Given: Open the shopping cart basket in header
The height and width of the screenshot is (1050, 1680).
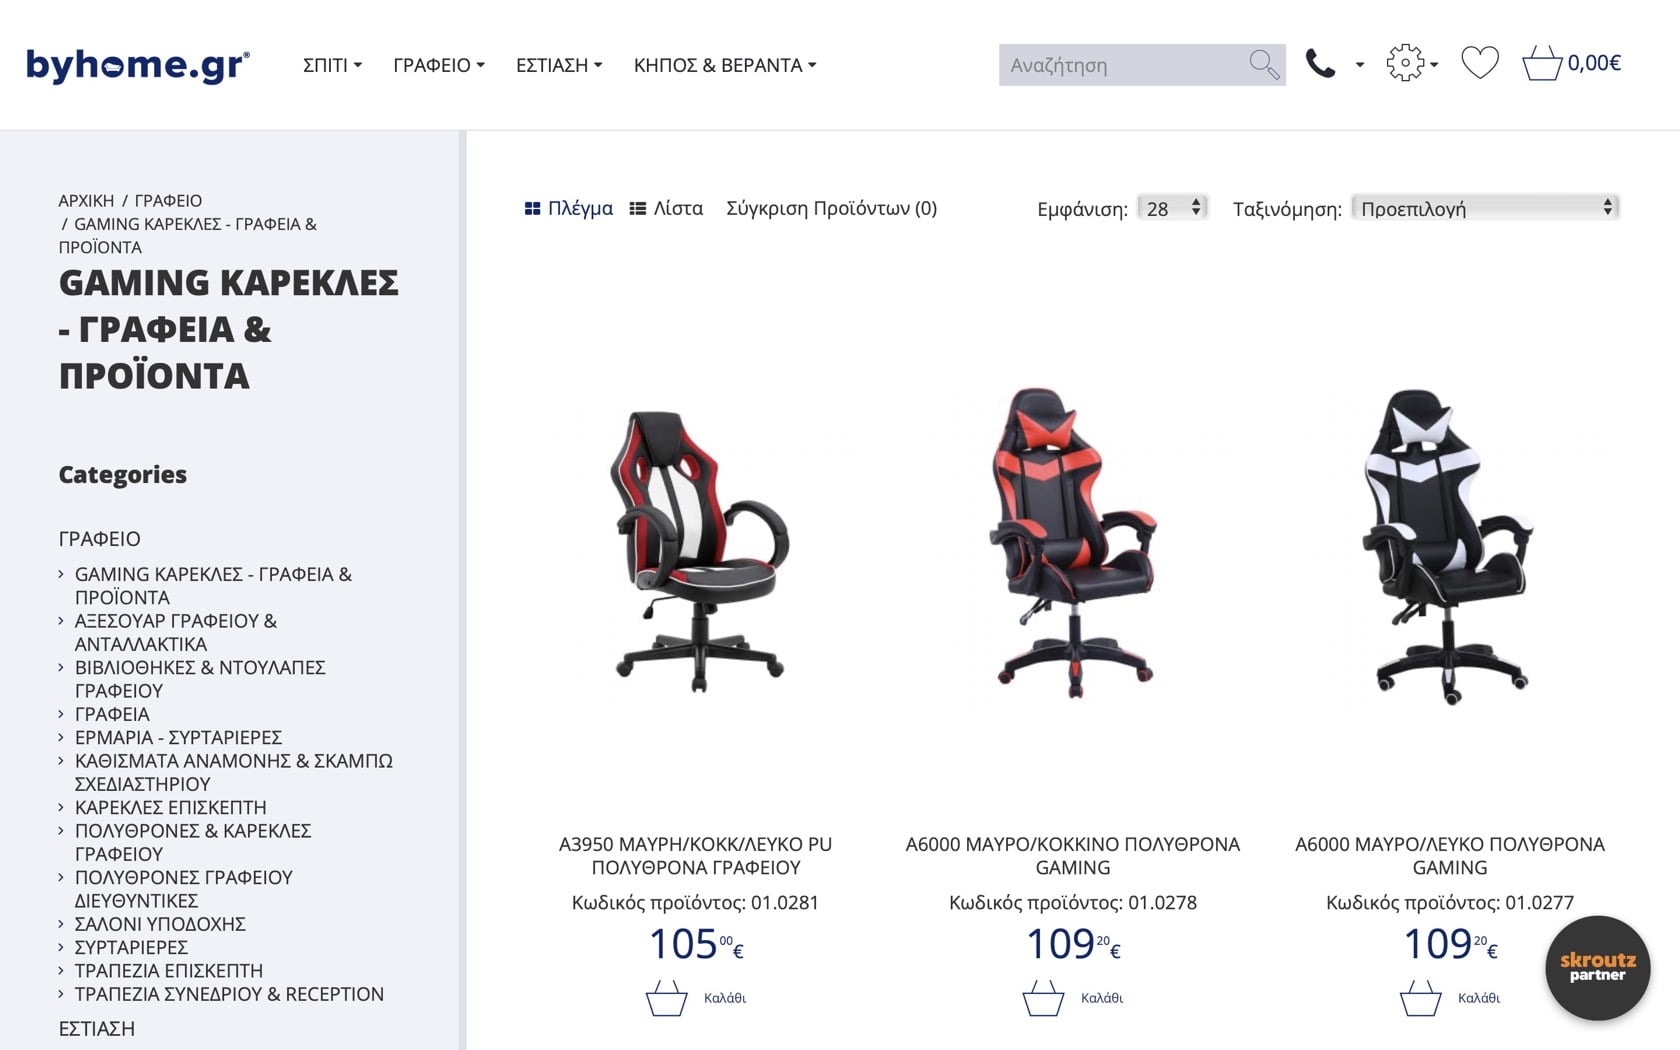Looking at the screenshot, I should pyautogui.click(x=1542, y=63).
